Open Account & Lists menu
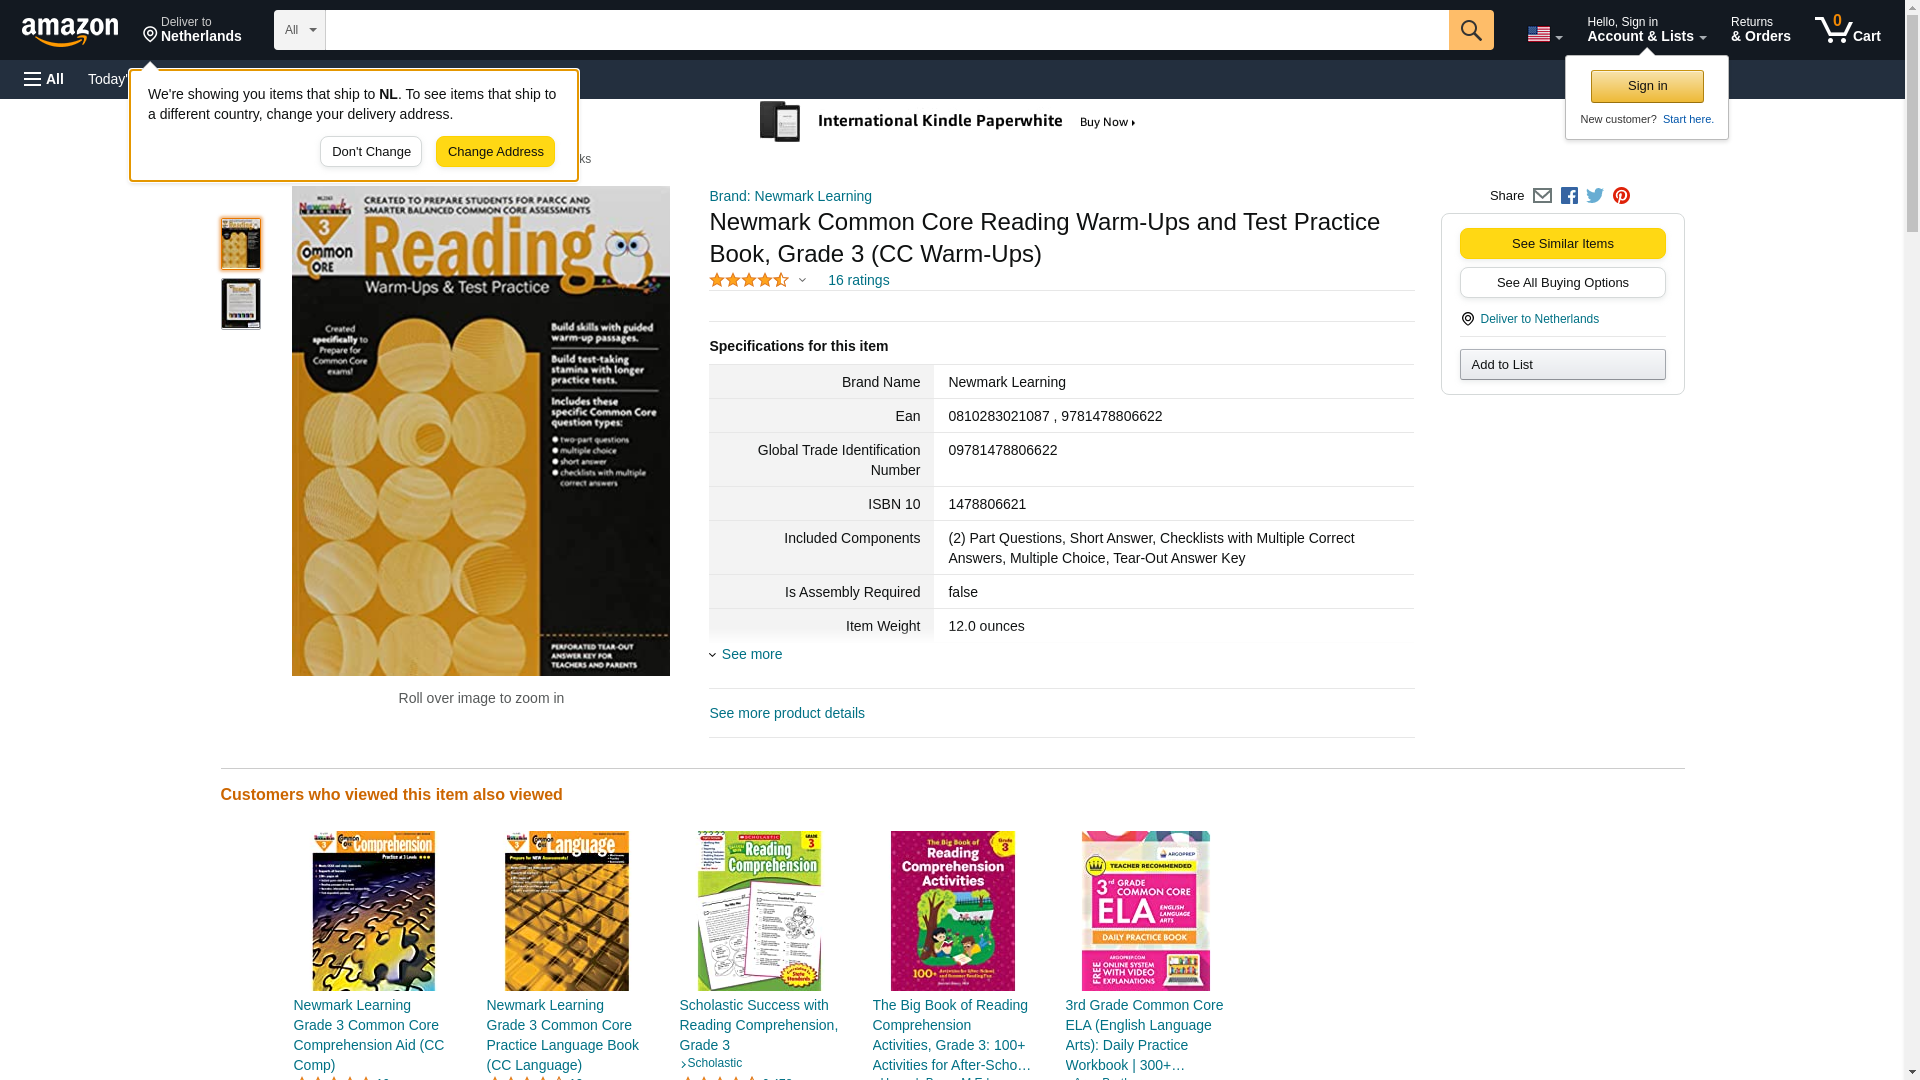The image size is (1920, 1080). tap(1646, 30)
